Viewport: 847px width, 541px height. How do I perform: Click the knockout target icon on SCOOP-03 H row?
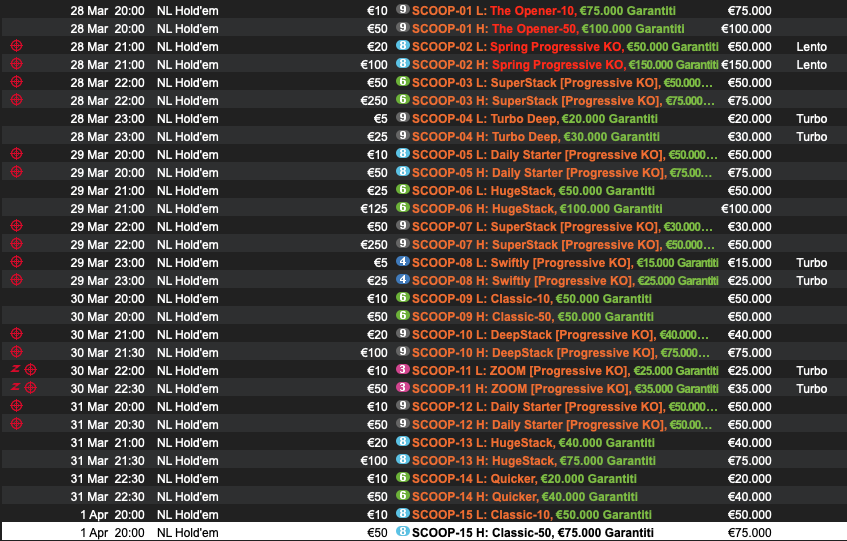click(17, 99)
